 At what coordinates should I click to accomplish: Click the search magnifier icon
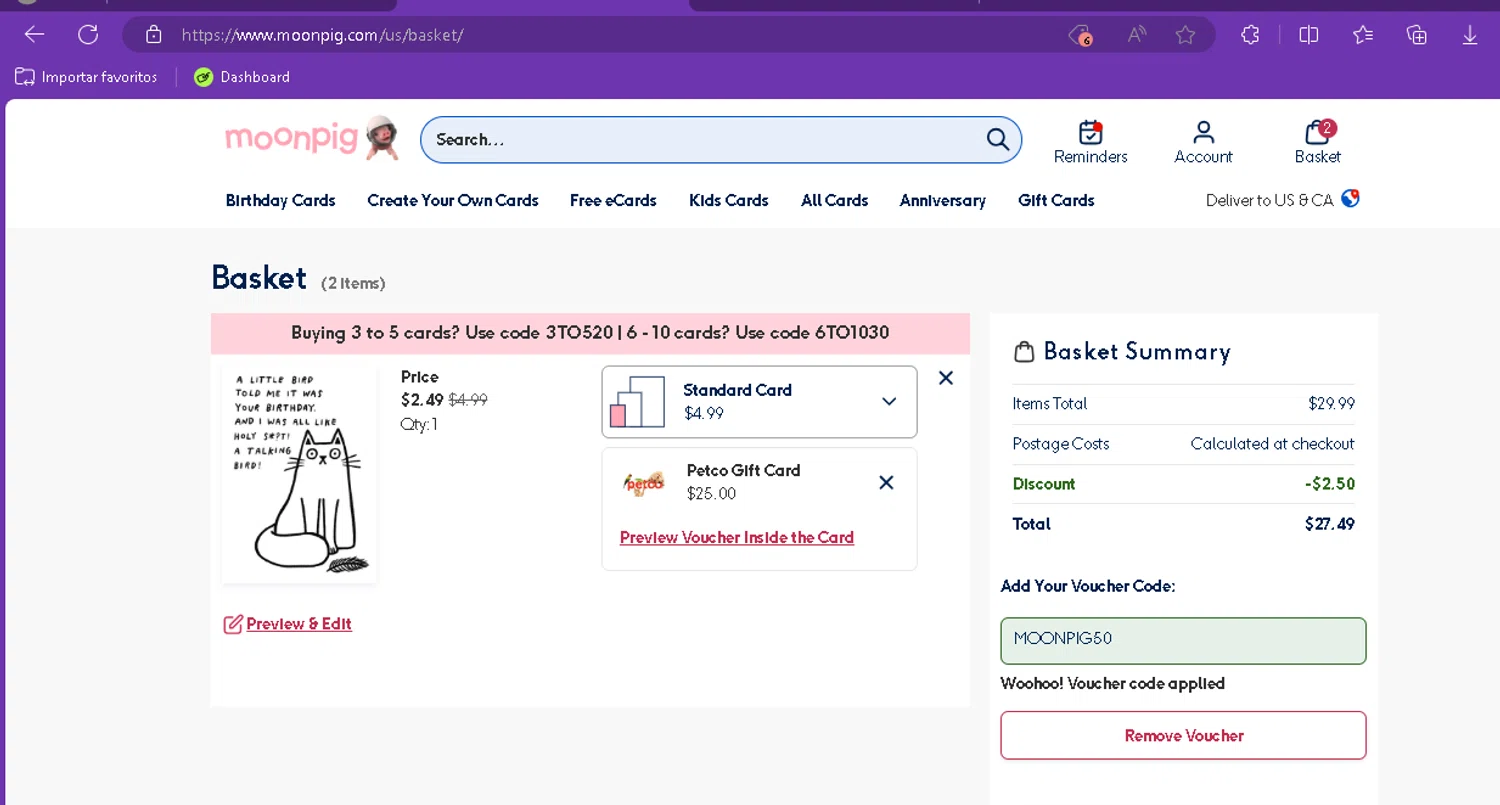(997, 139)
